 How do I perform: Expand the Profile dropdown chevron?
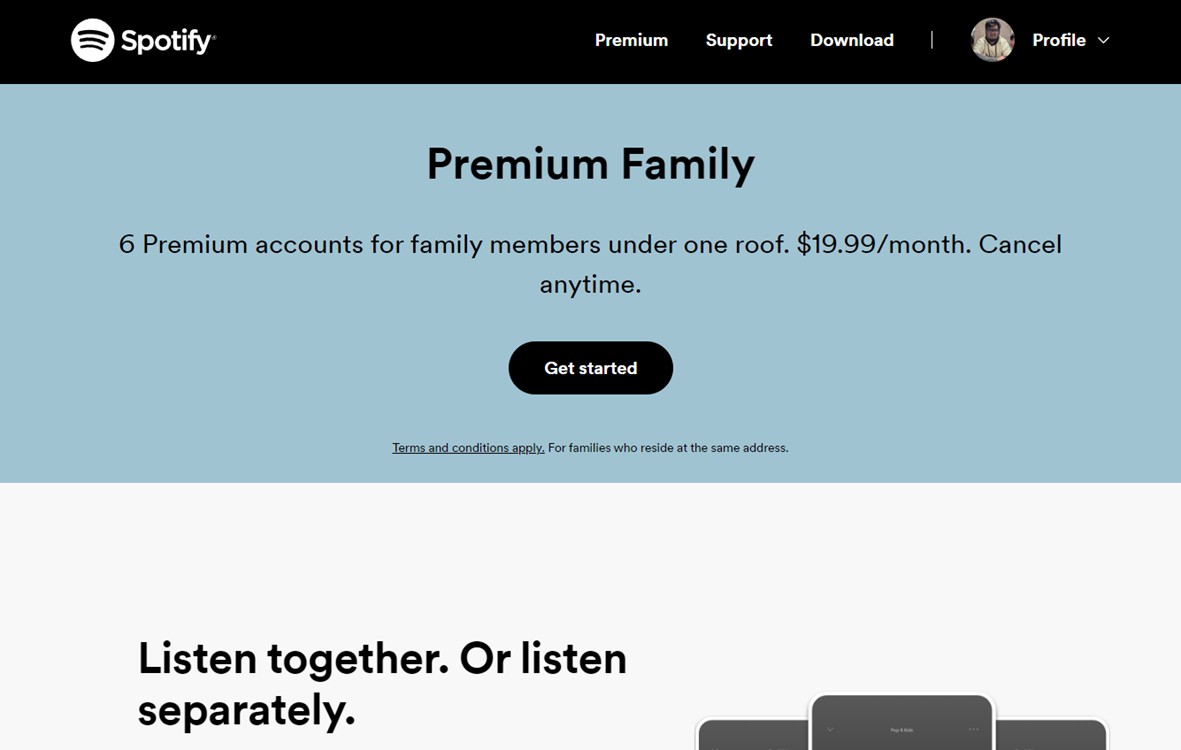pyautogui.click(x=1104, y=41)
